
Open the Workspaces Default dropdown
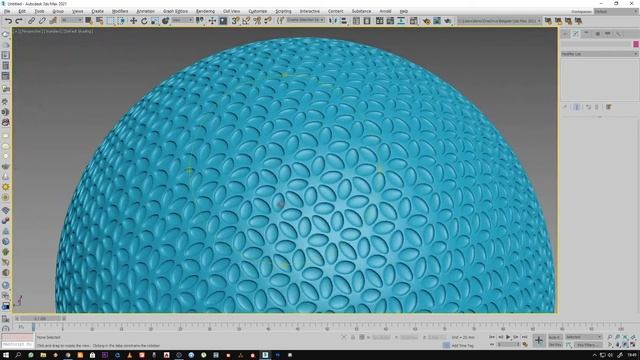tap(616, 11)
